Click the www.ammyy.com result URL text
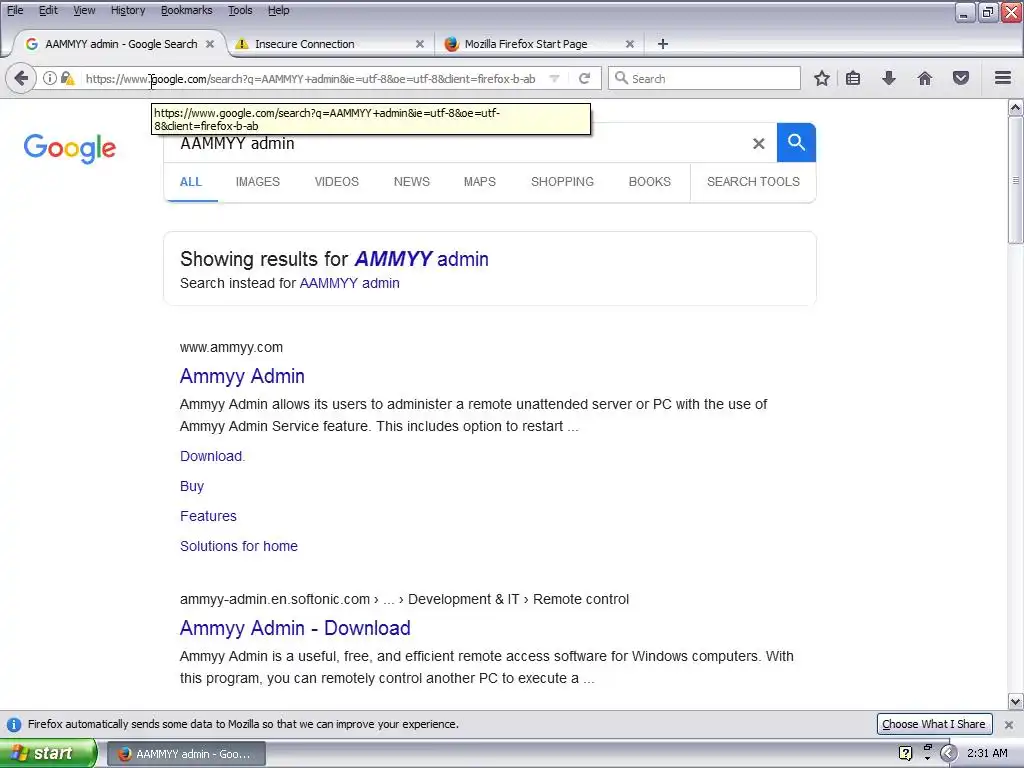This screenshot has width=1024, height=768. coord(231,347)
